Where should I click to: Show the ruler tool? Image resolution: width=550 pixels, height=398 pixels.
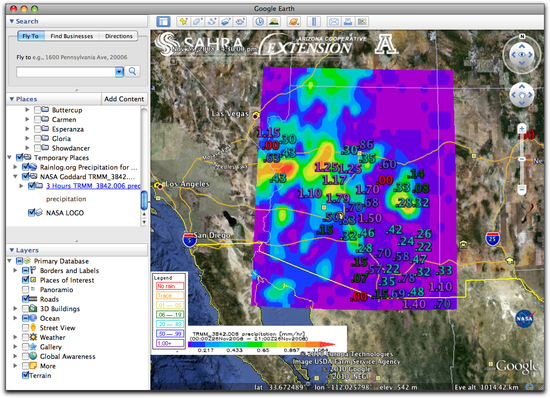314,22
